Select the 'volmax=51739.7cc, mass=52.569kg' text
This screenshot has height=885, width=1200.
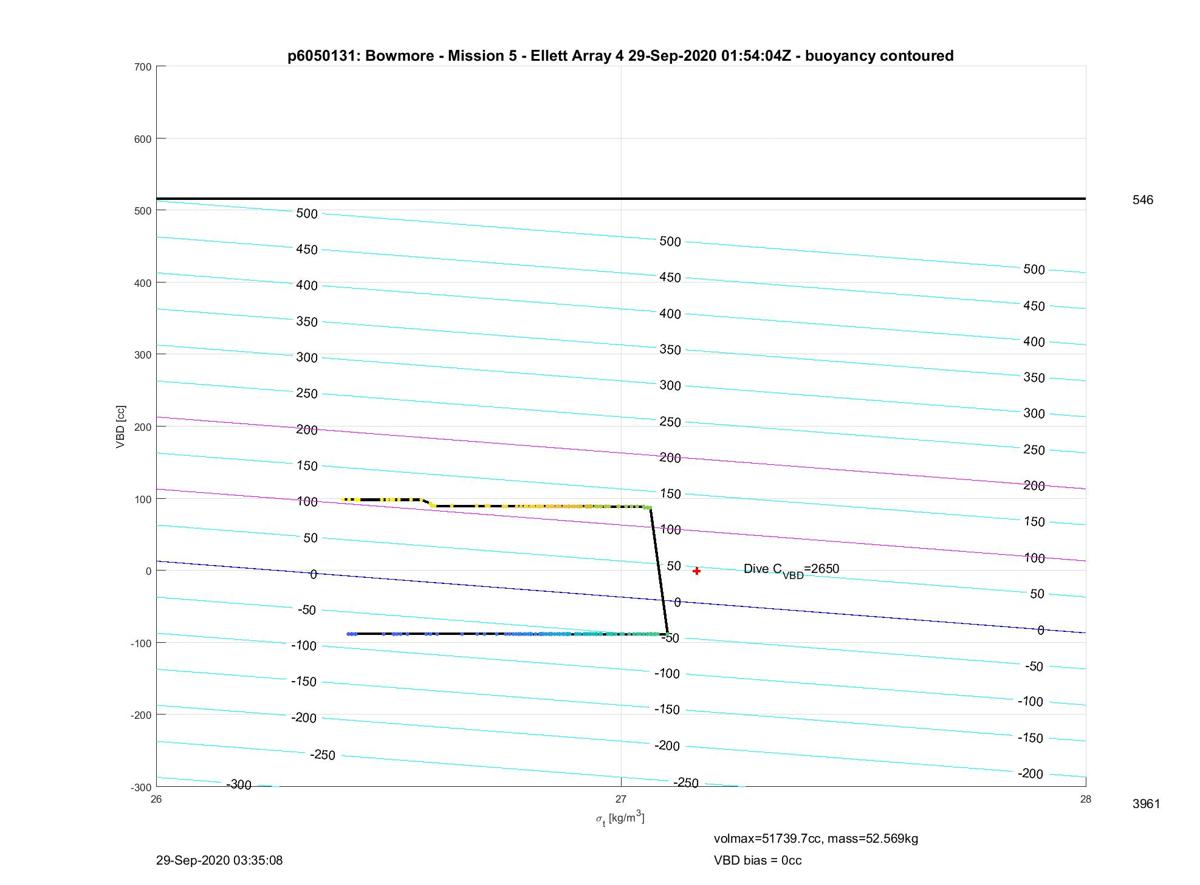tap(815, 838)
